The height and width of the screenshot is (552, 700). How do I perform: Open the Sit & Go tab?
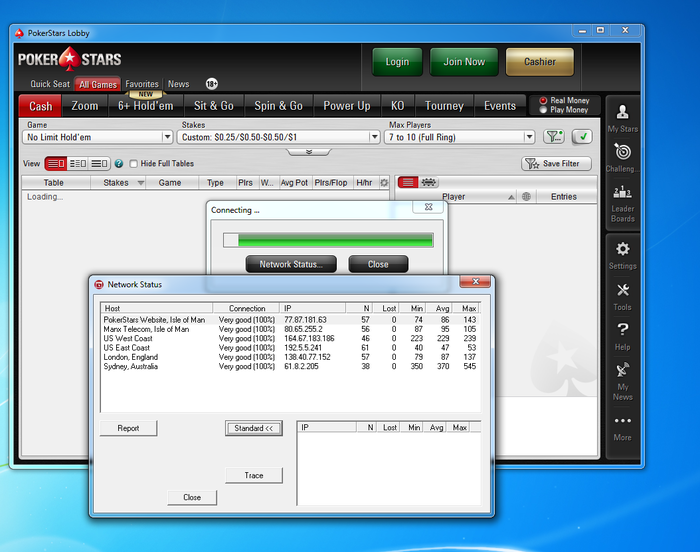(x=214, y=106)
